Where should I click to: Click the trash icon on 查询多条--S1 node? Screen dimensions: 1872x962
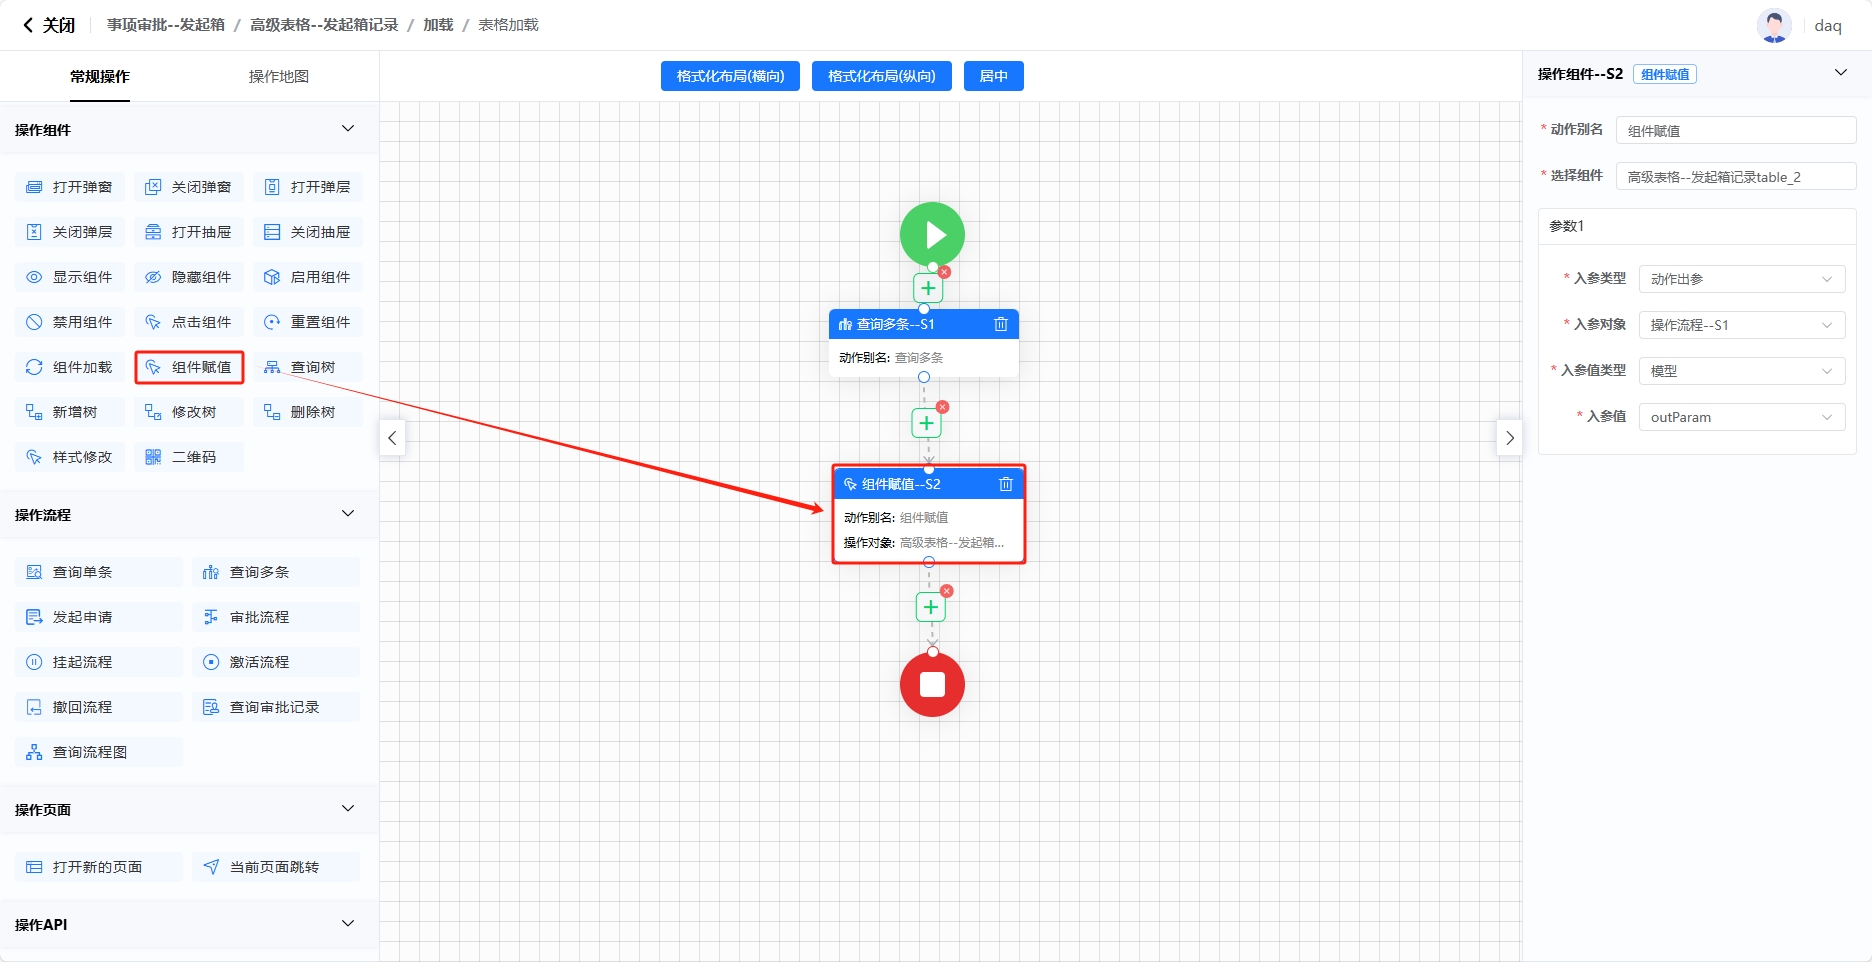(x=1000, y=324)
